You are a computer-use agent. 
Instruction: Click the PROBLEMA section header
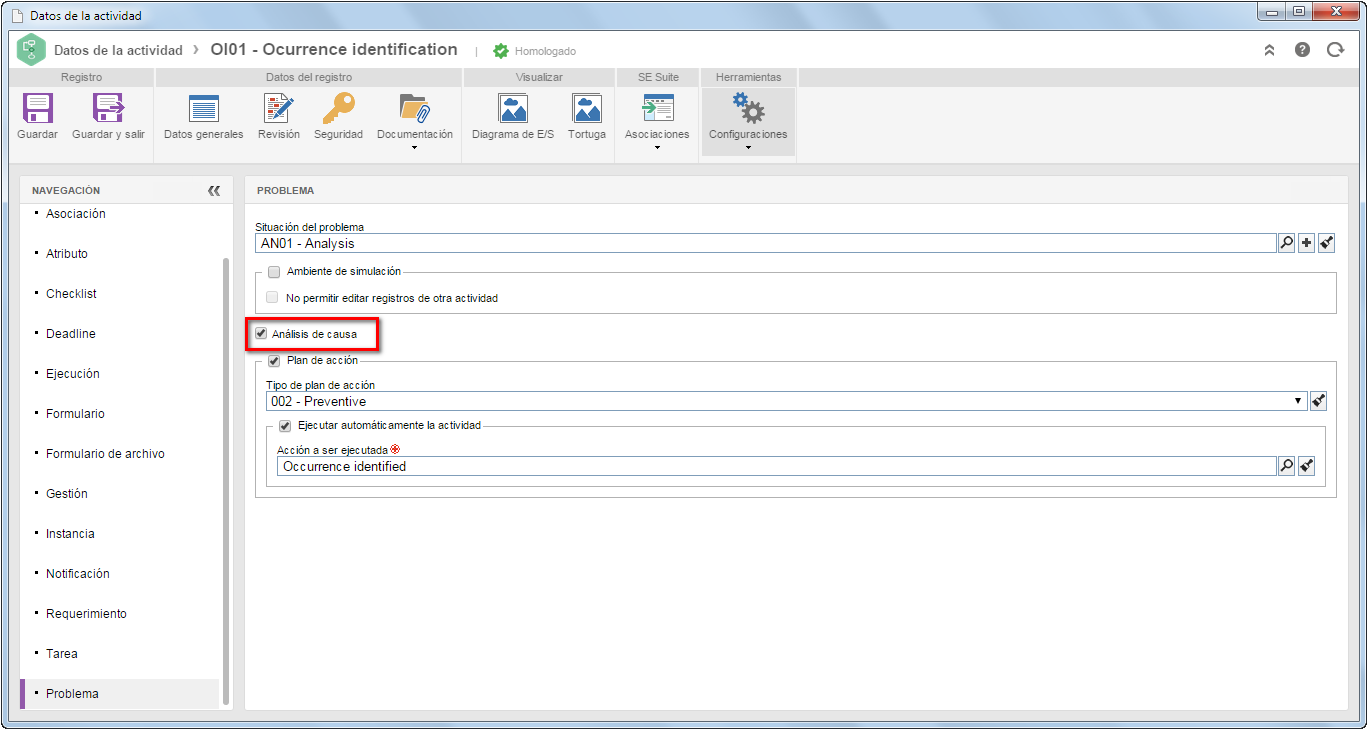285,190
